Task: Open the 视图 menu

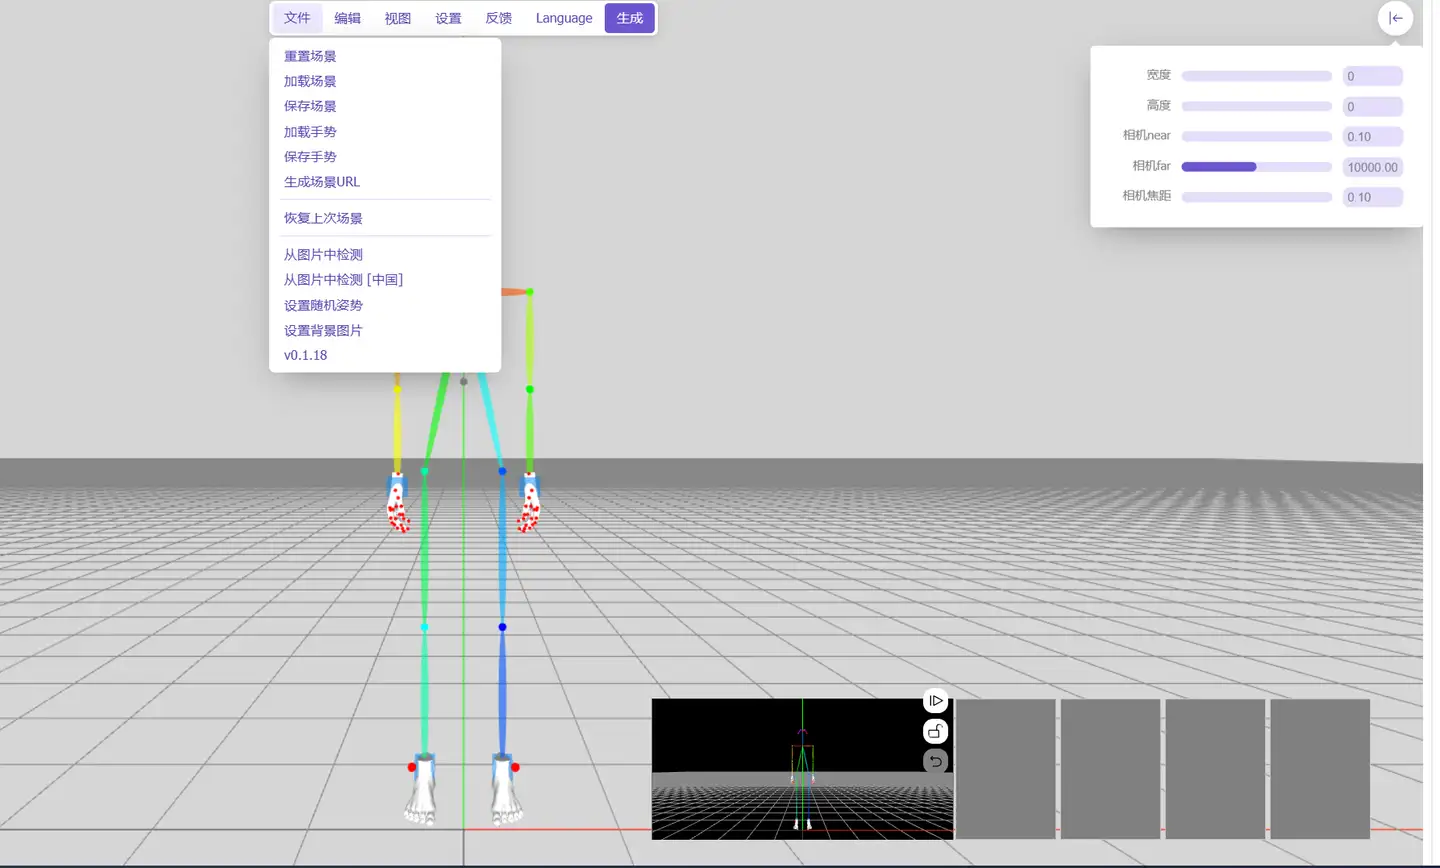Action: [398, 18]
